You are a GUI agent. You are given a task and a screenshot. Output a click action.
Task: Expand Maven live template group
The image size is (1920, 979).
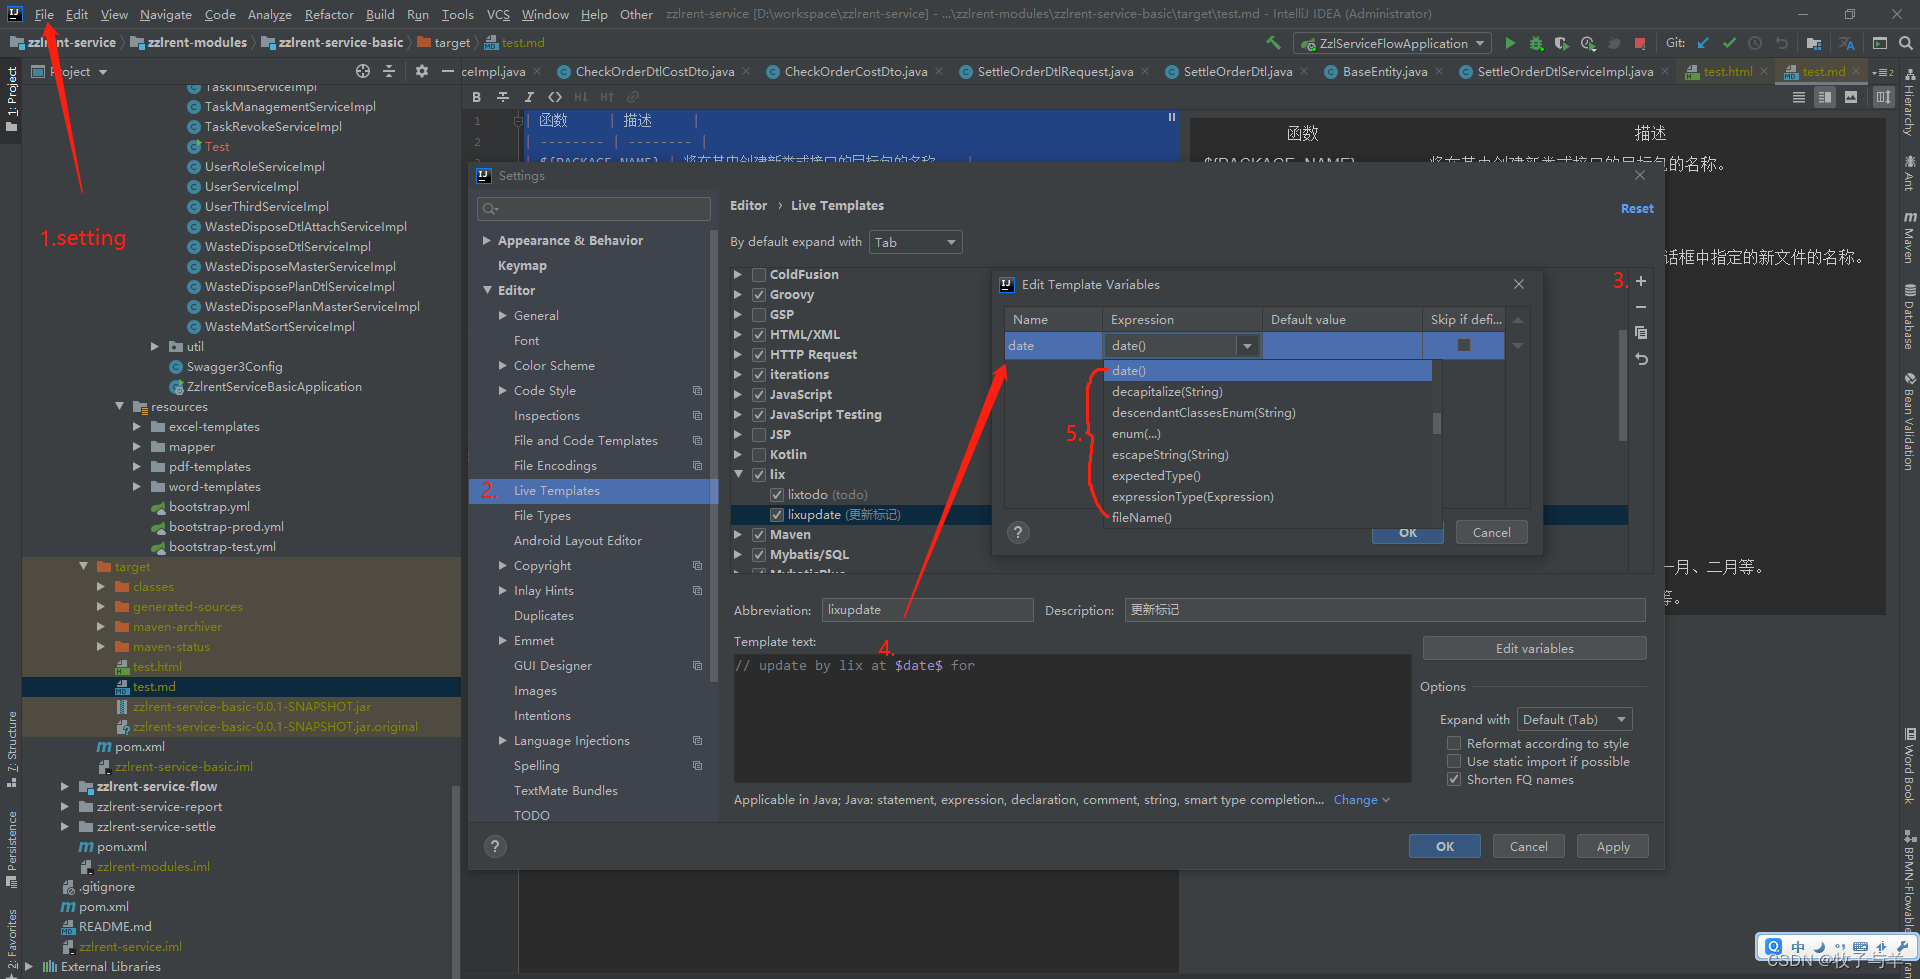pyautogui.click(x=738, y=535)
